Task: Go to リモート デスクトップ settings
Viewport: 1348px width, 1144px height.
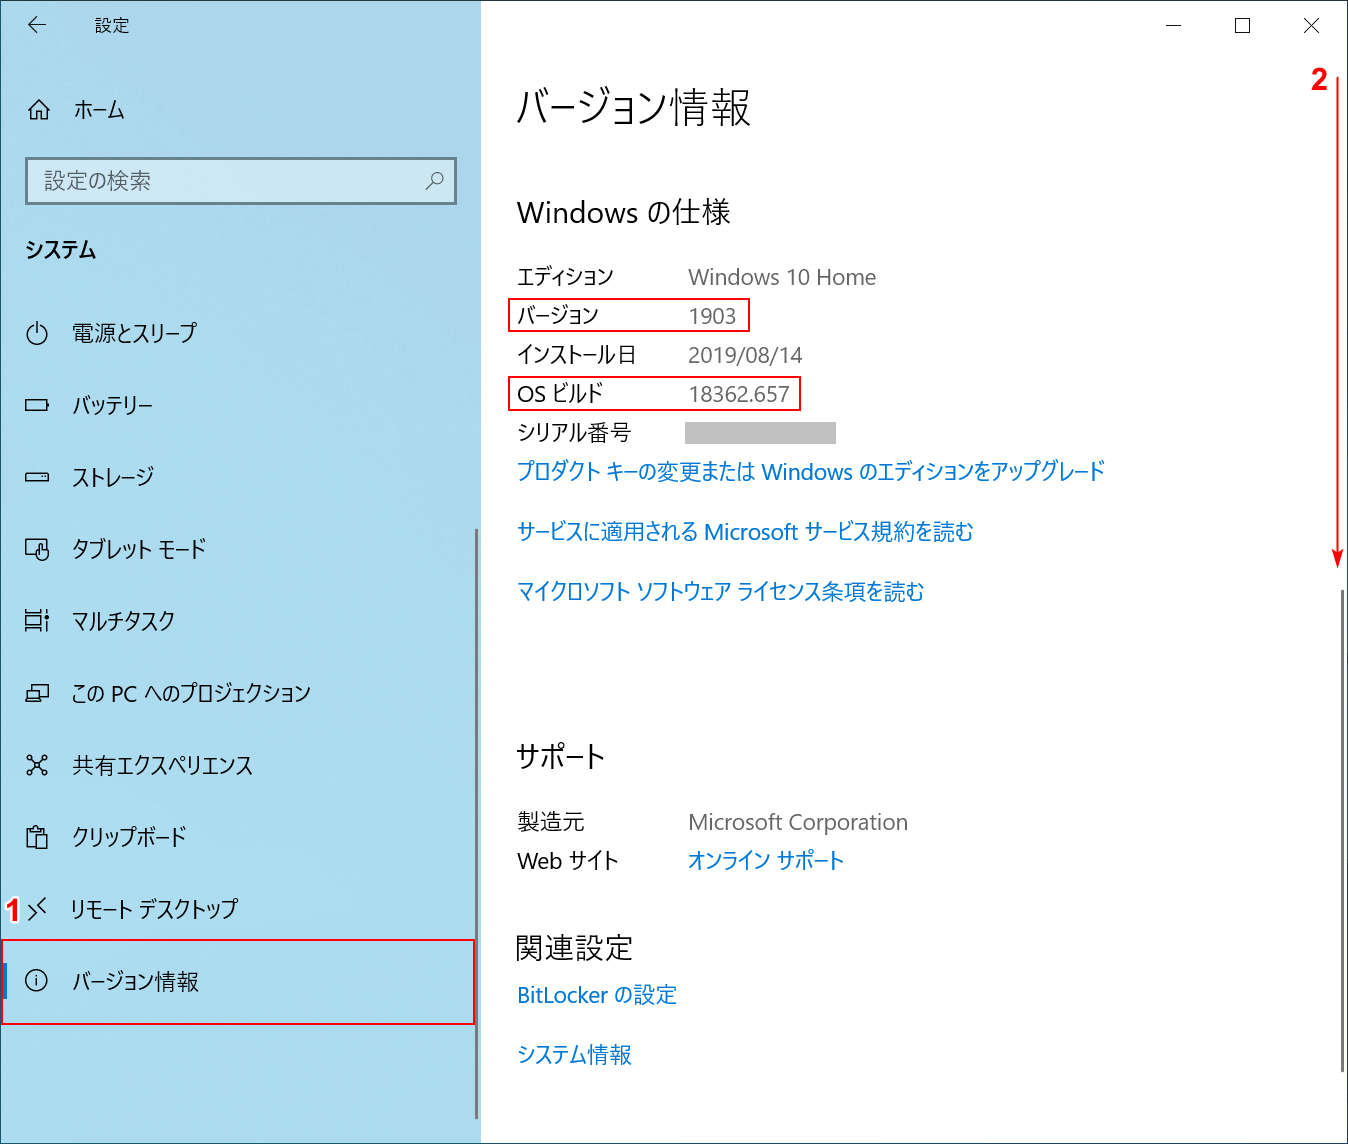Action: click(154, 909)
